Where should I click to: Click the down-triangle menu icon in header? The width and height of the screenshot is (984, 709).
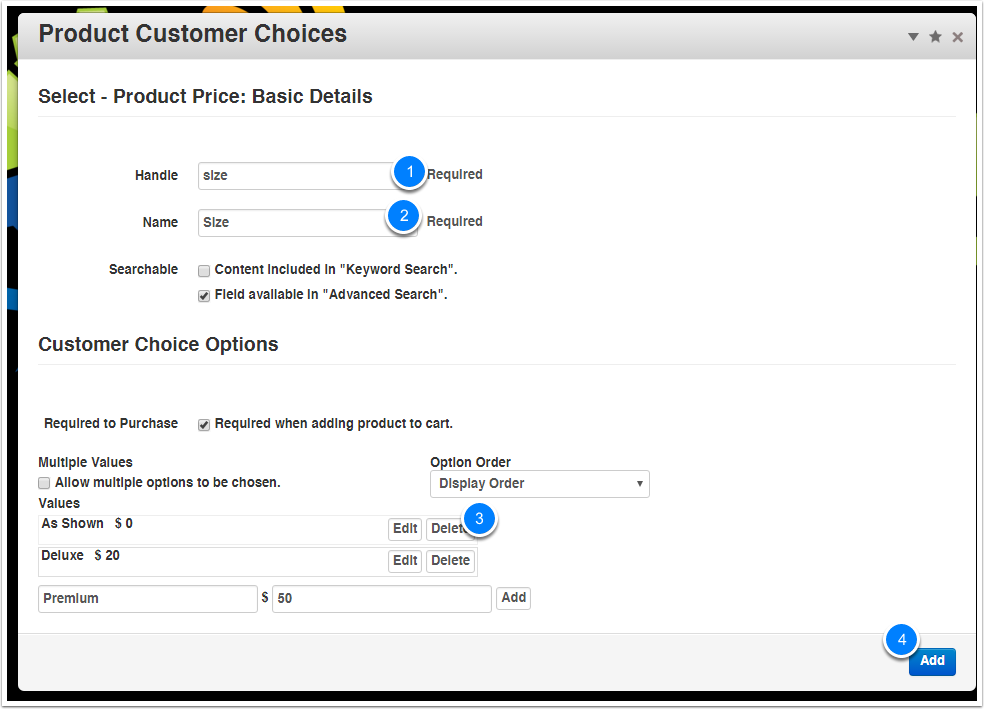tap(913, 37)
